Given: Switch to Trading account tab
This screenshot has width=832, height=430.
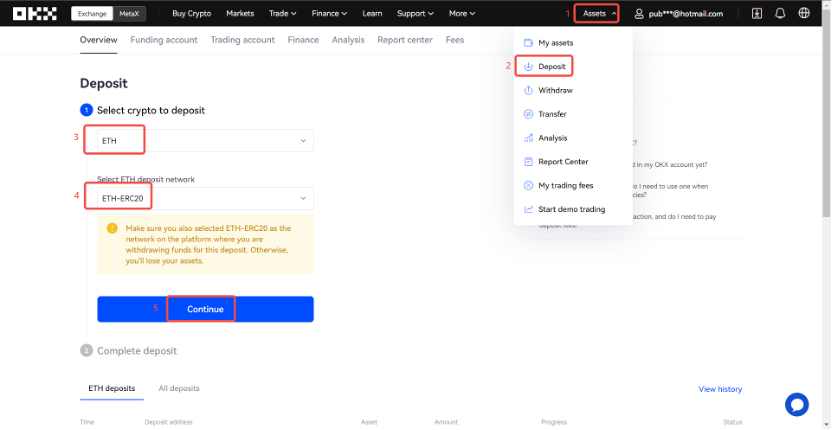Looking at the screenshot, I should 242,40.
